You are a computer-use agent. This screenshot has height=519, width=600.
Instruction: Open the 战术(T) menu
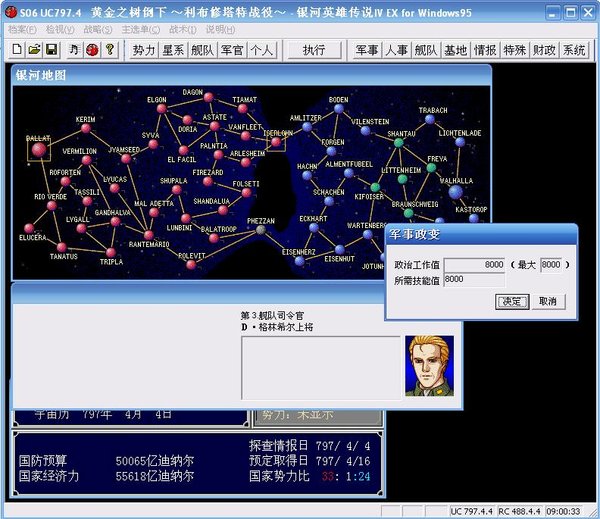(183, 29)
